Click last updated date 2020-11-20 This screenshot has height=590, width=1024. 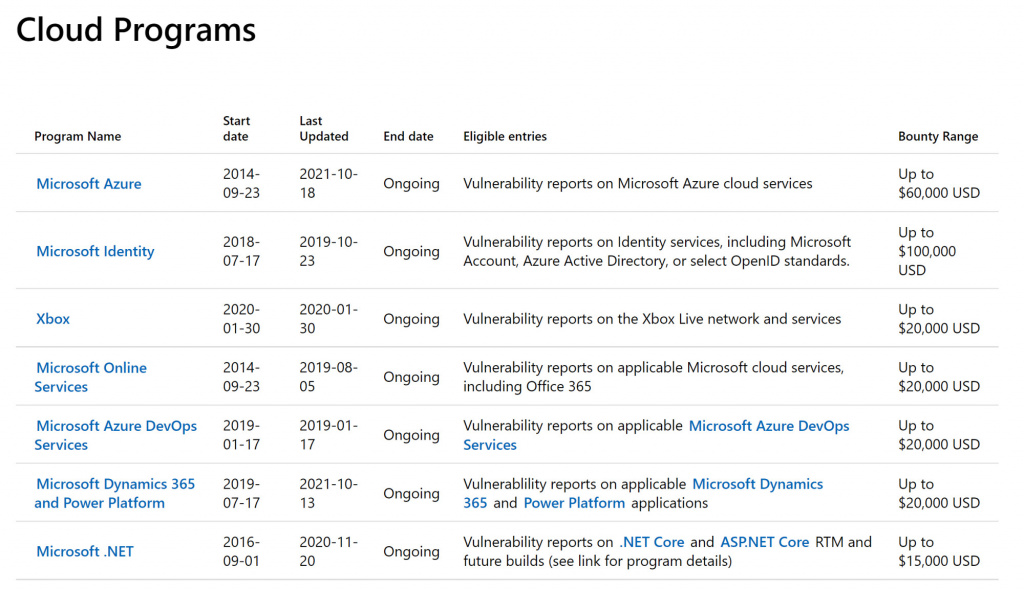pyautogui.click(x=328, y=551)
